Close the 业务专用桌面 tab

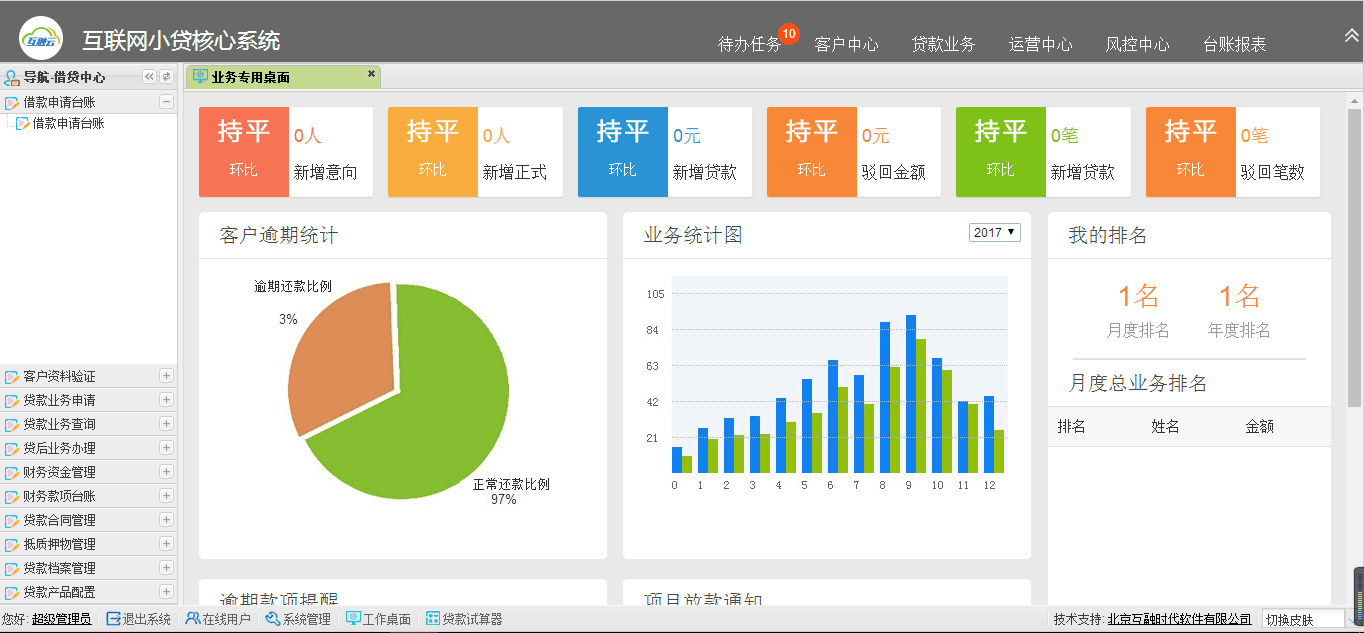pos(371,74)
